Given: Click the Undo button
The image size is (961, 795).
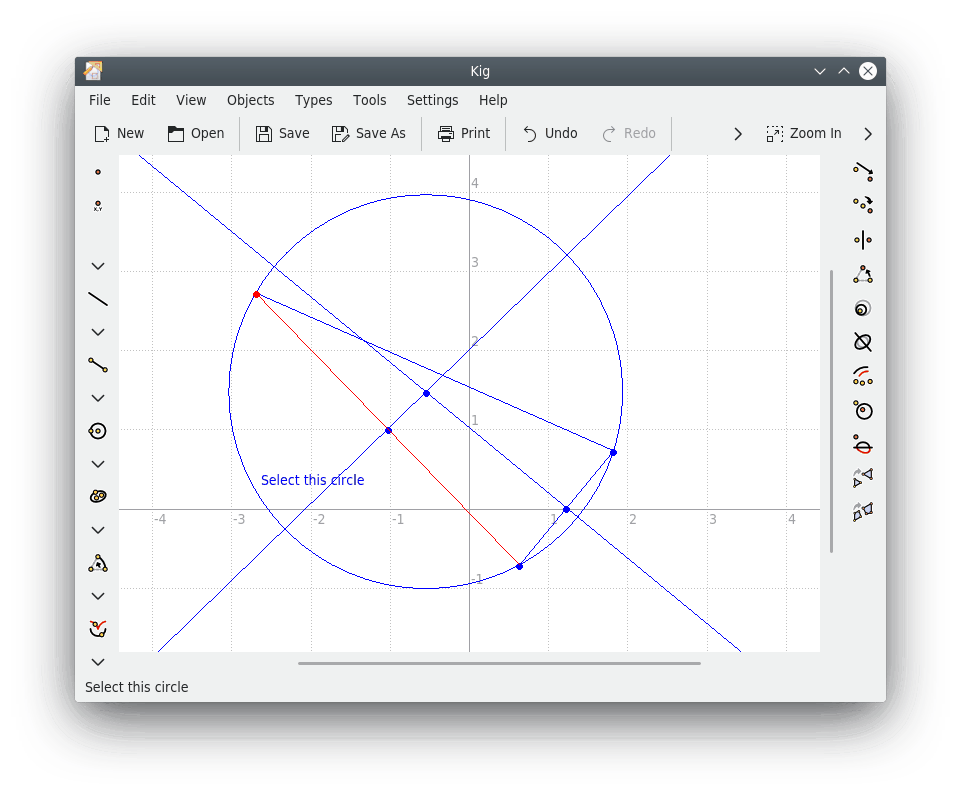Looking at the screenshot, I should 550,134.
